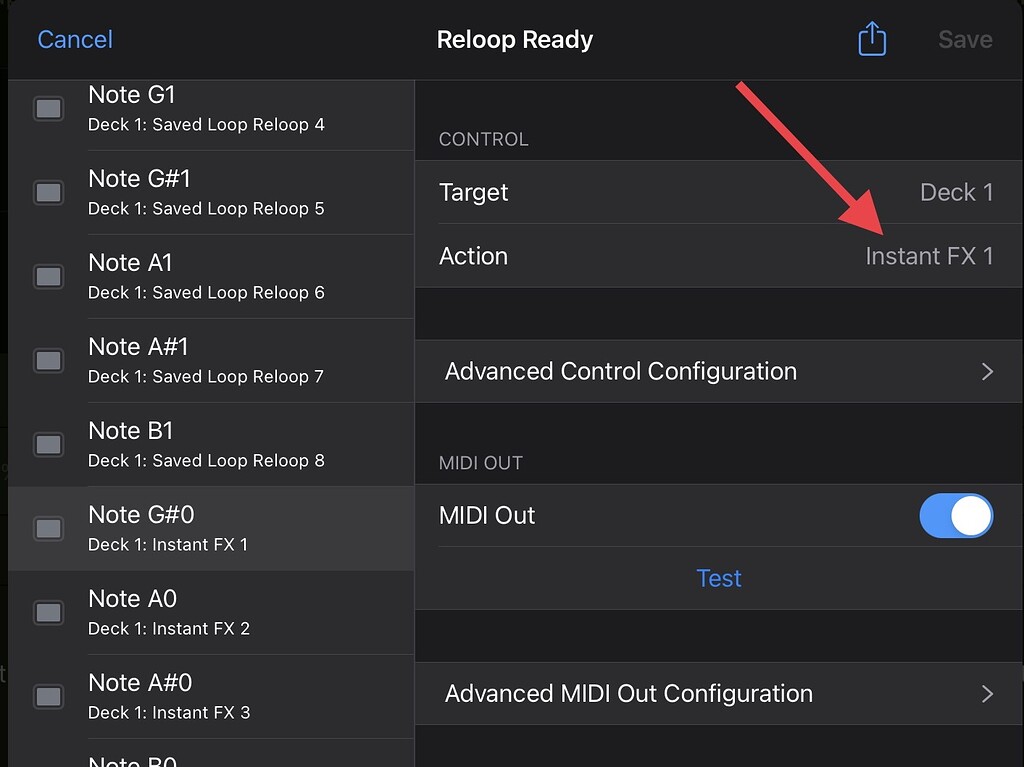This screenshot has width=1024, height=767.
Task: Select the Note G1 checkbox
Action: (x=49, y=108)
